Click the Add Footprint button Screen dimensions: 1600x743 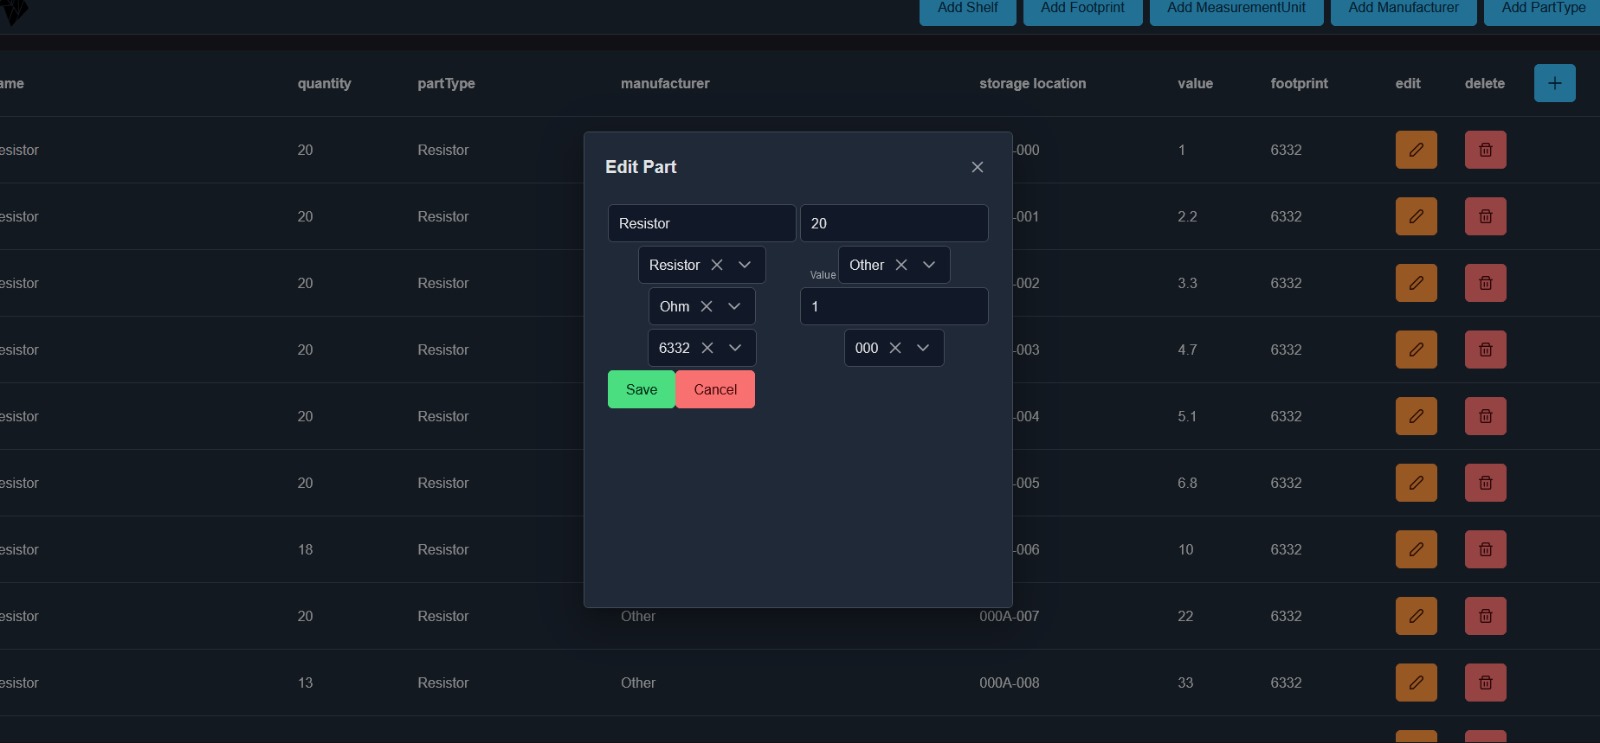(1082, 9)
